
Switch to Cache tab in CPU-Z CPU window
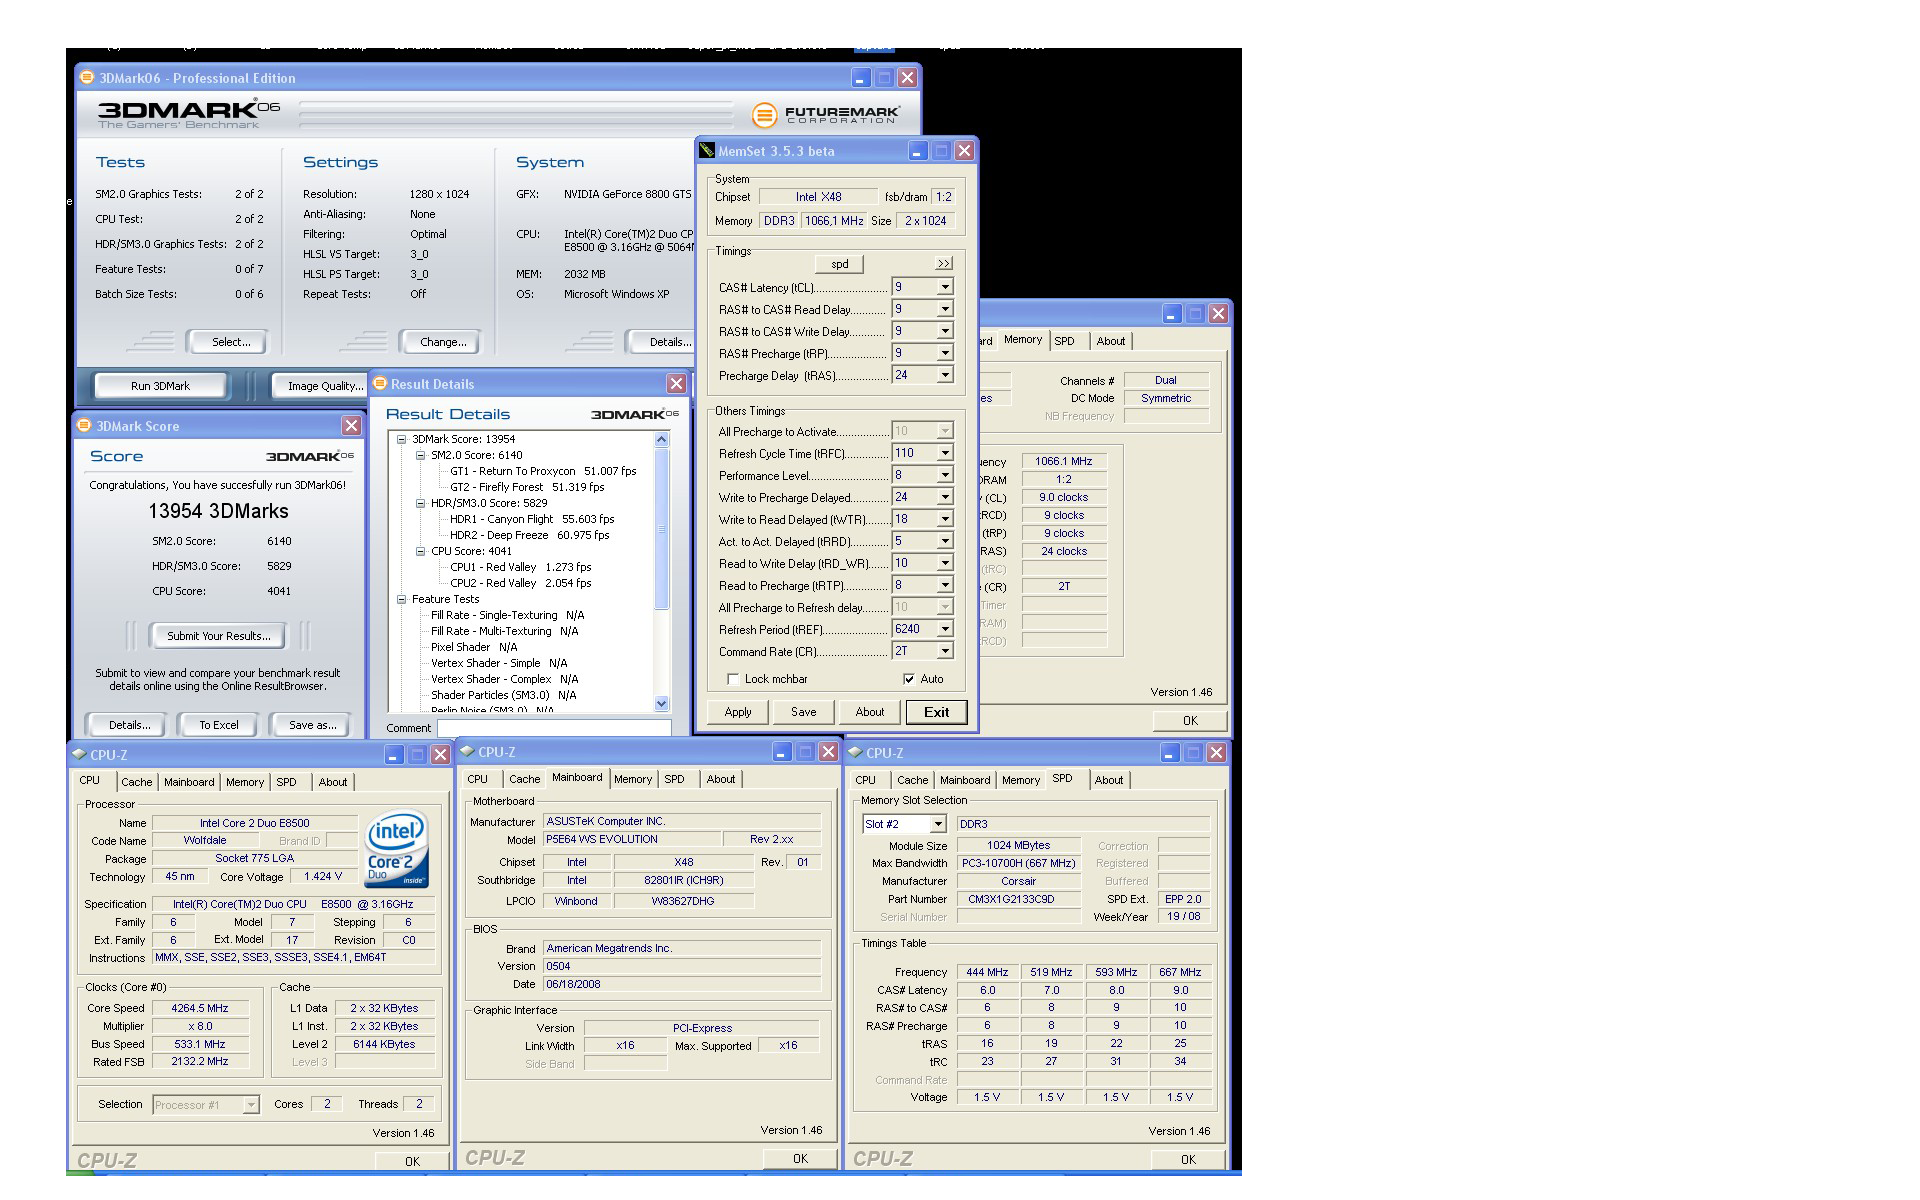point(137,782)
